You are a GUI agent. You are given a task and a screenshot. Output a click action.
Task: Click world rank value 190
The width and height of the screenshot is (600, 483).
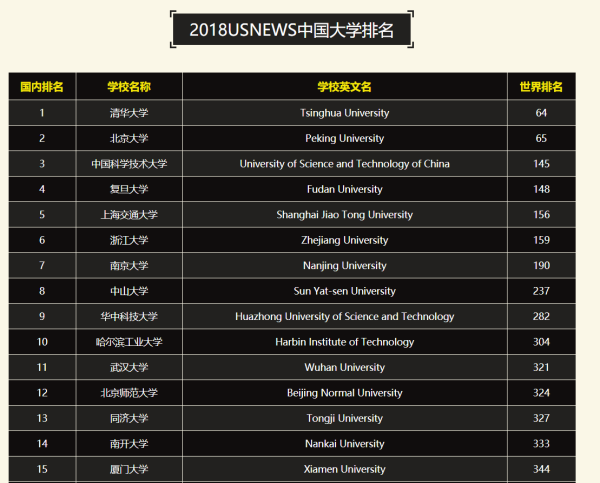click(x=541, y=266)
